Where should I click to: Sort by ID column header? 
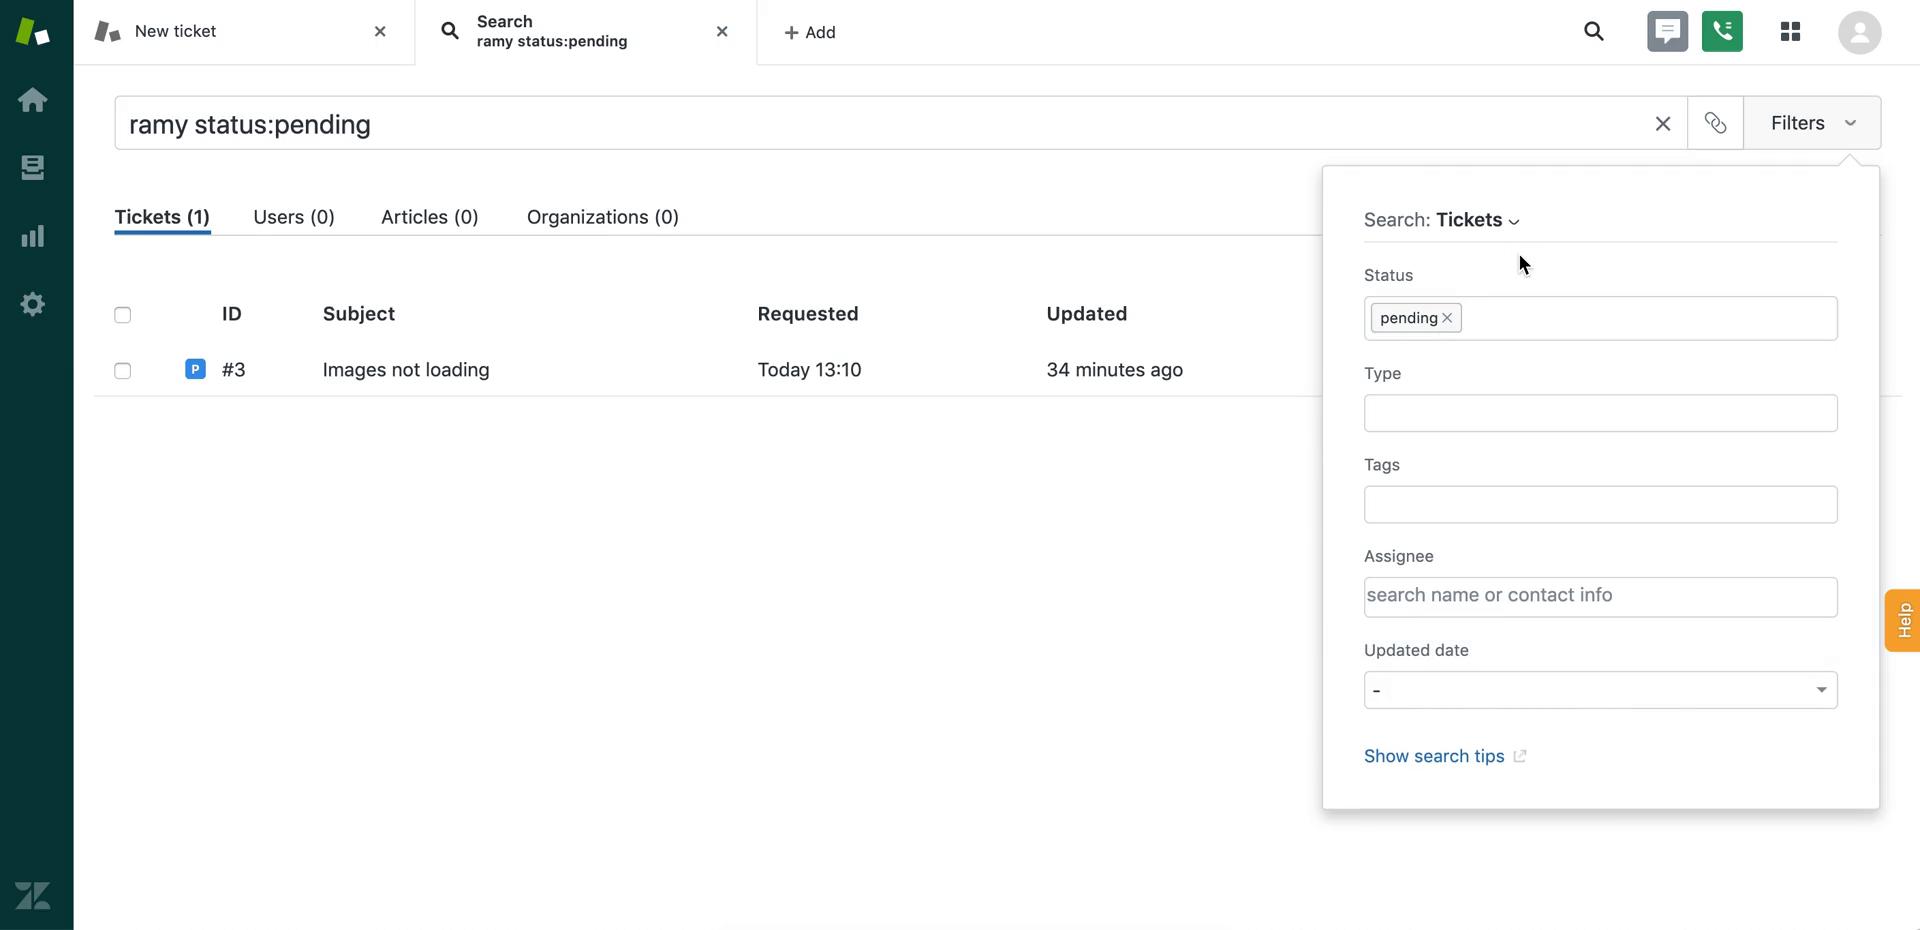click(x=232, y=314)
